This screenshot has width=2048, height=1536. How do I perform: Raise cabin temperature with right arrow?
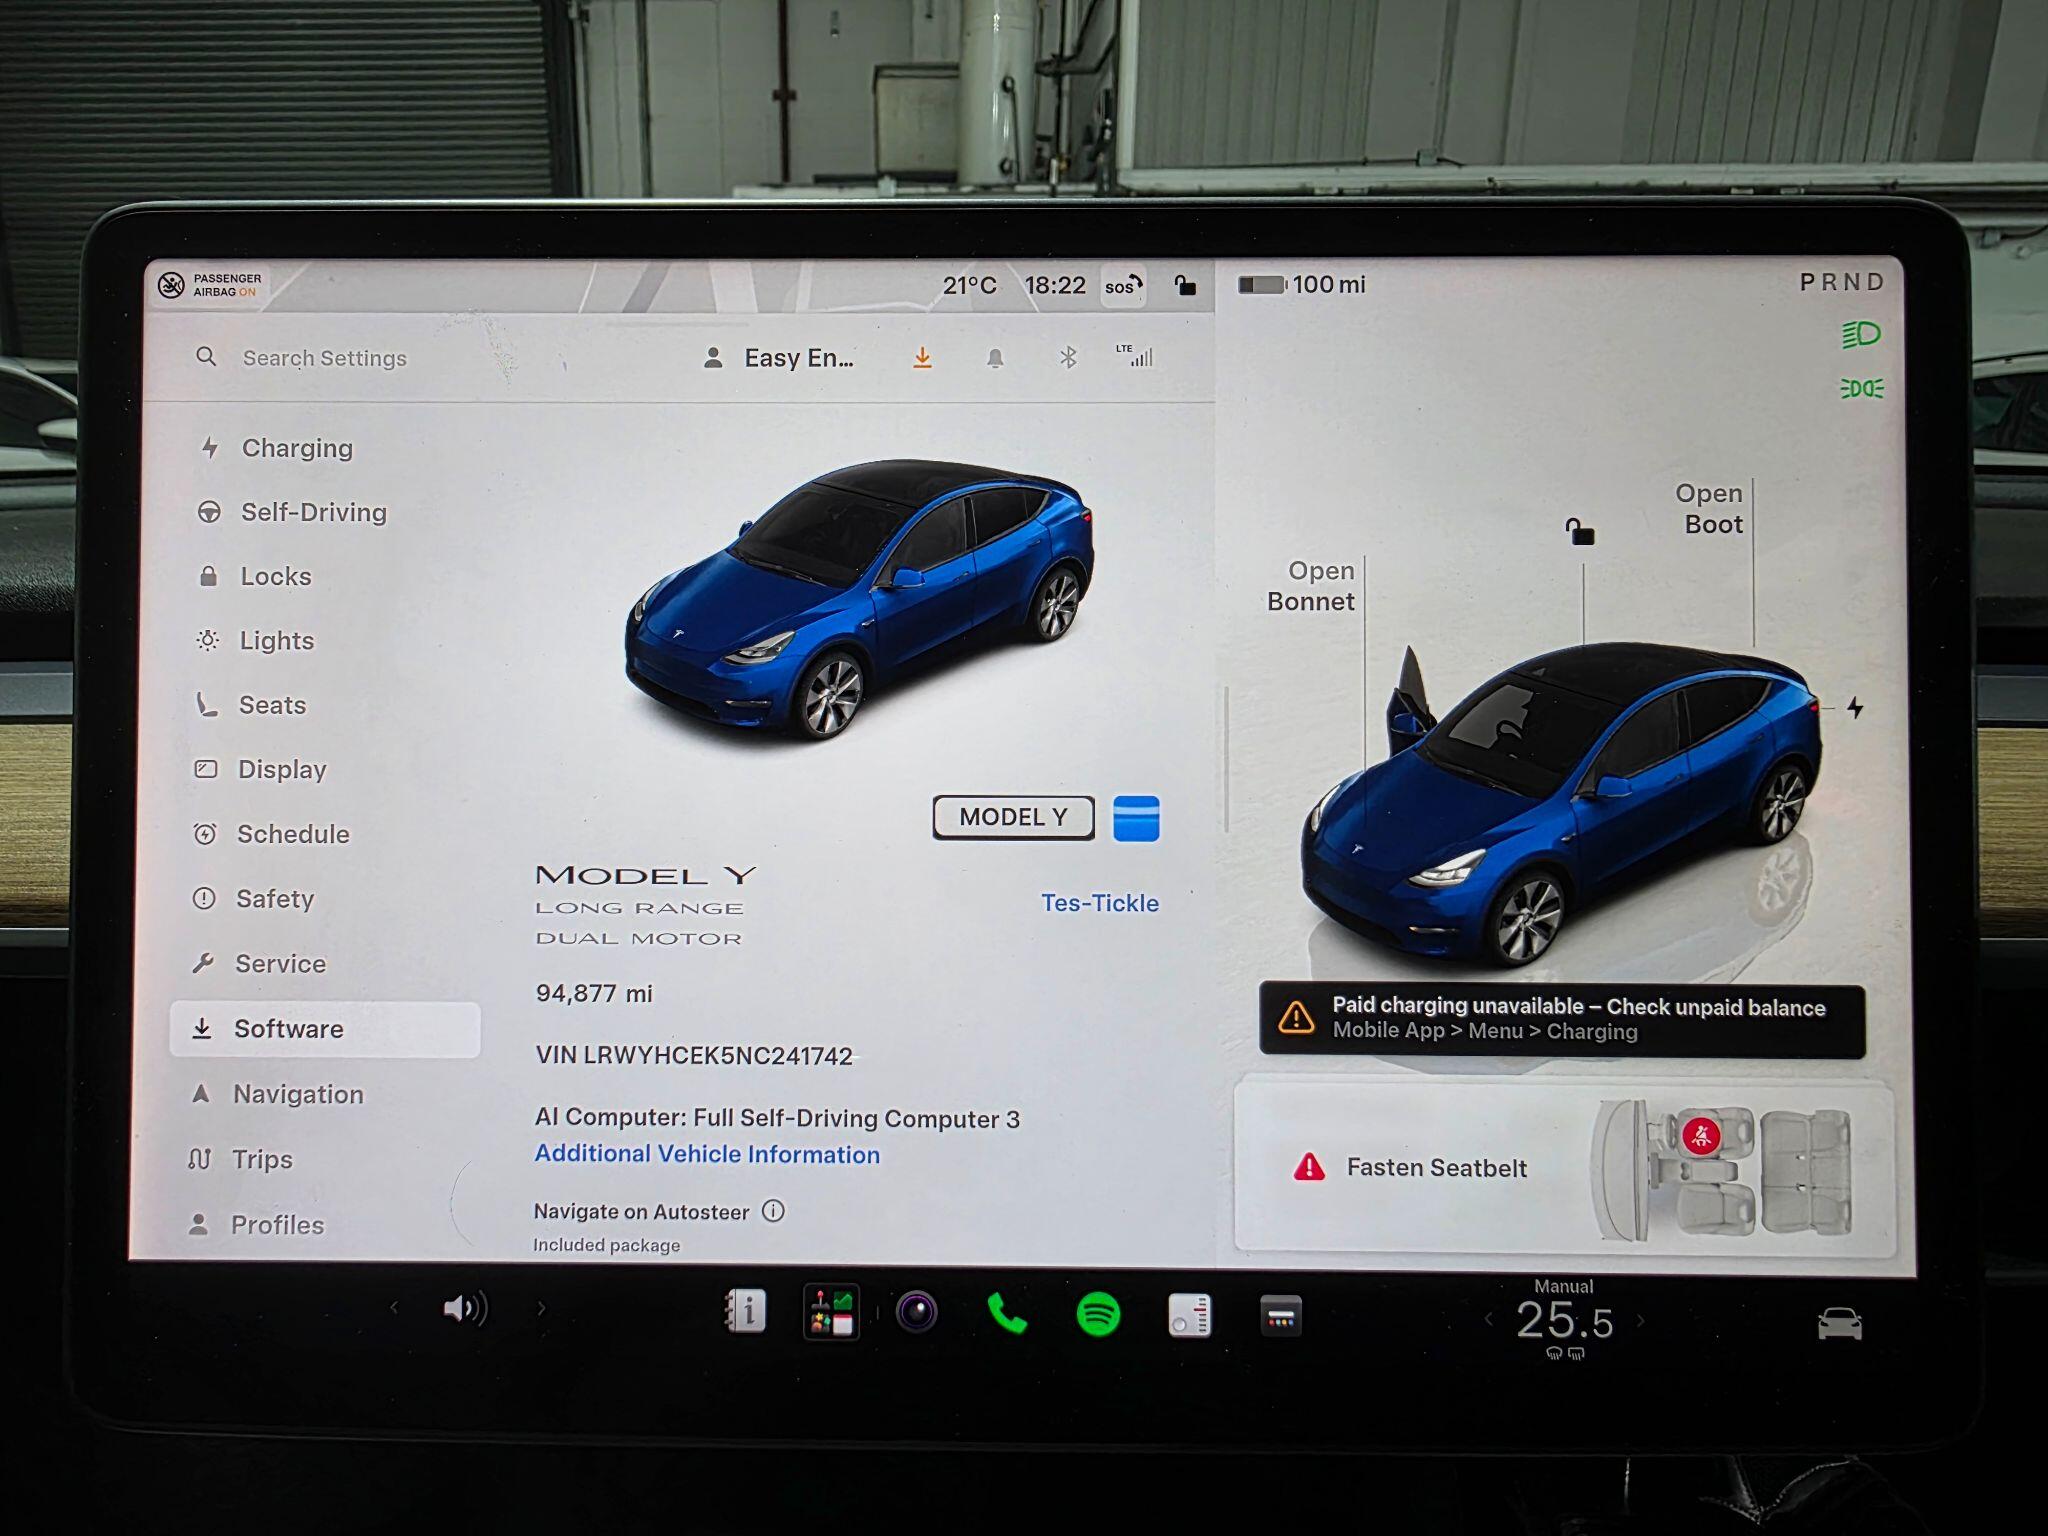click(x=1641, y=1321)
